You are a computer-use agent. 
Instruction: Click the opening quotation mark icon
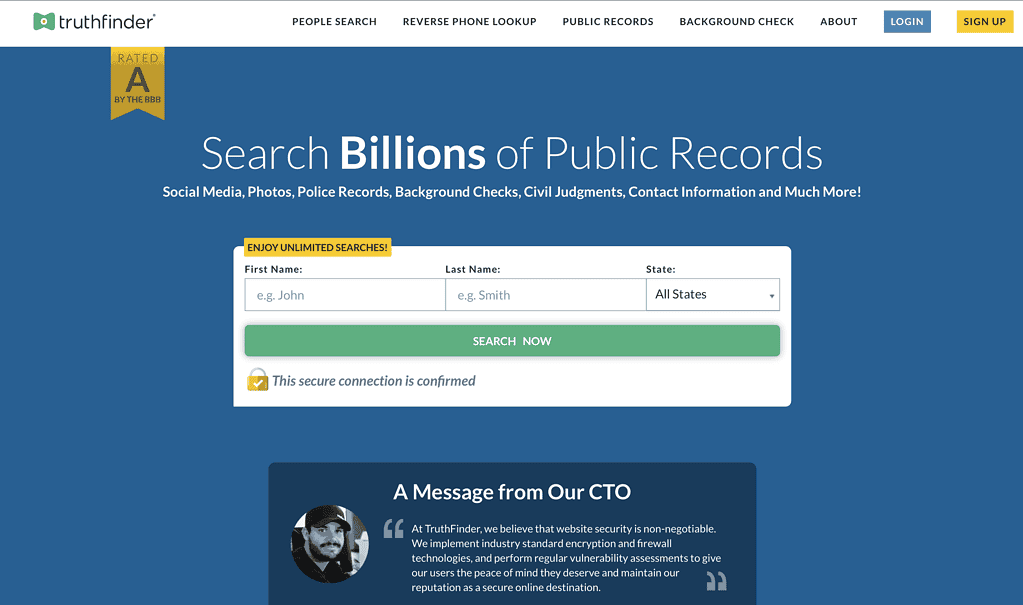click(x=393, y=528)
